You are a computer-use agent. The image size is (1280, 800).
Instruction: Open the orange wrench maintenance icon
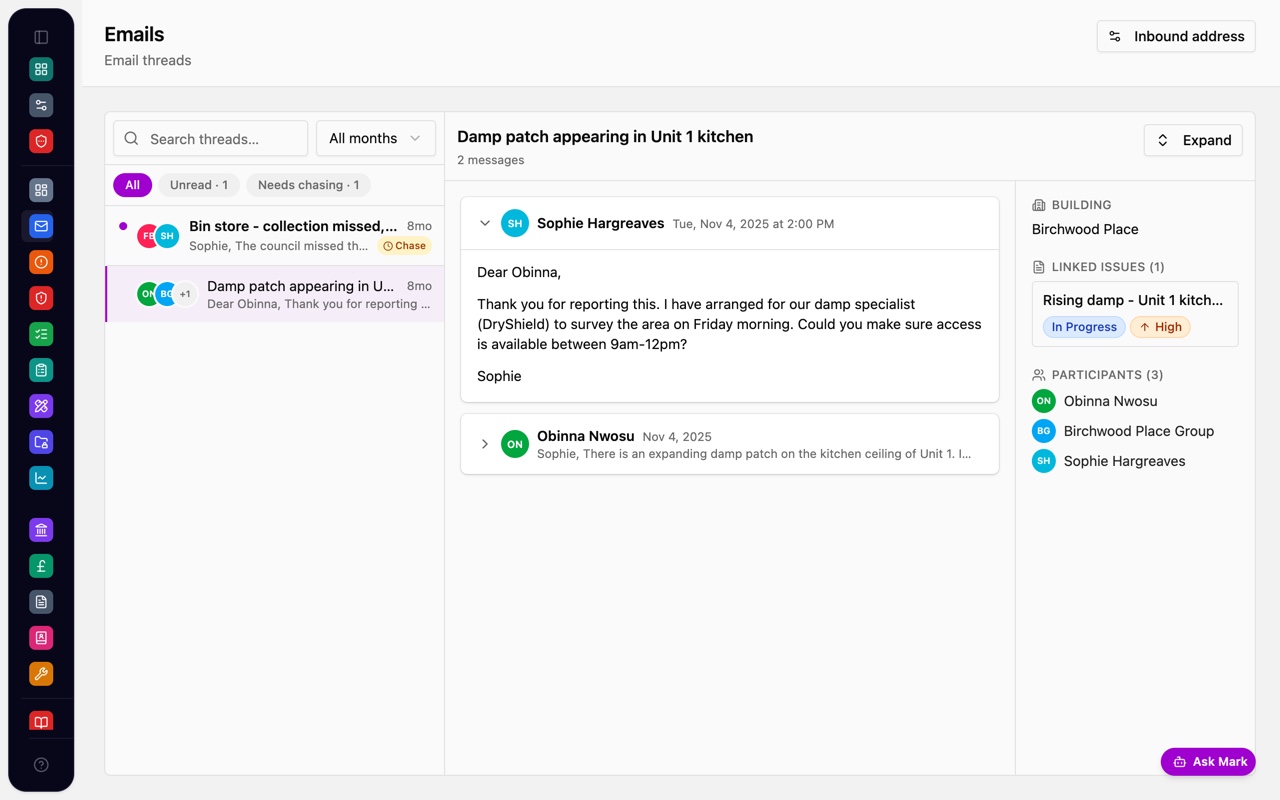pyautogui.click(x=41, y=674)
